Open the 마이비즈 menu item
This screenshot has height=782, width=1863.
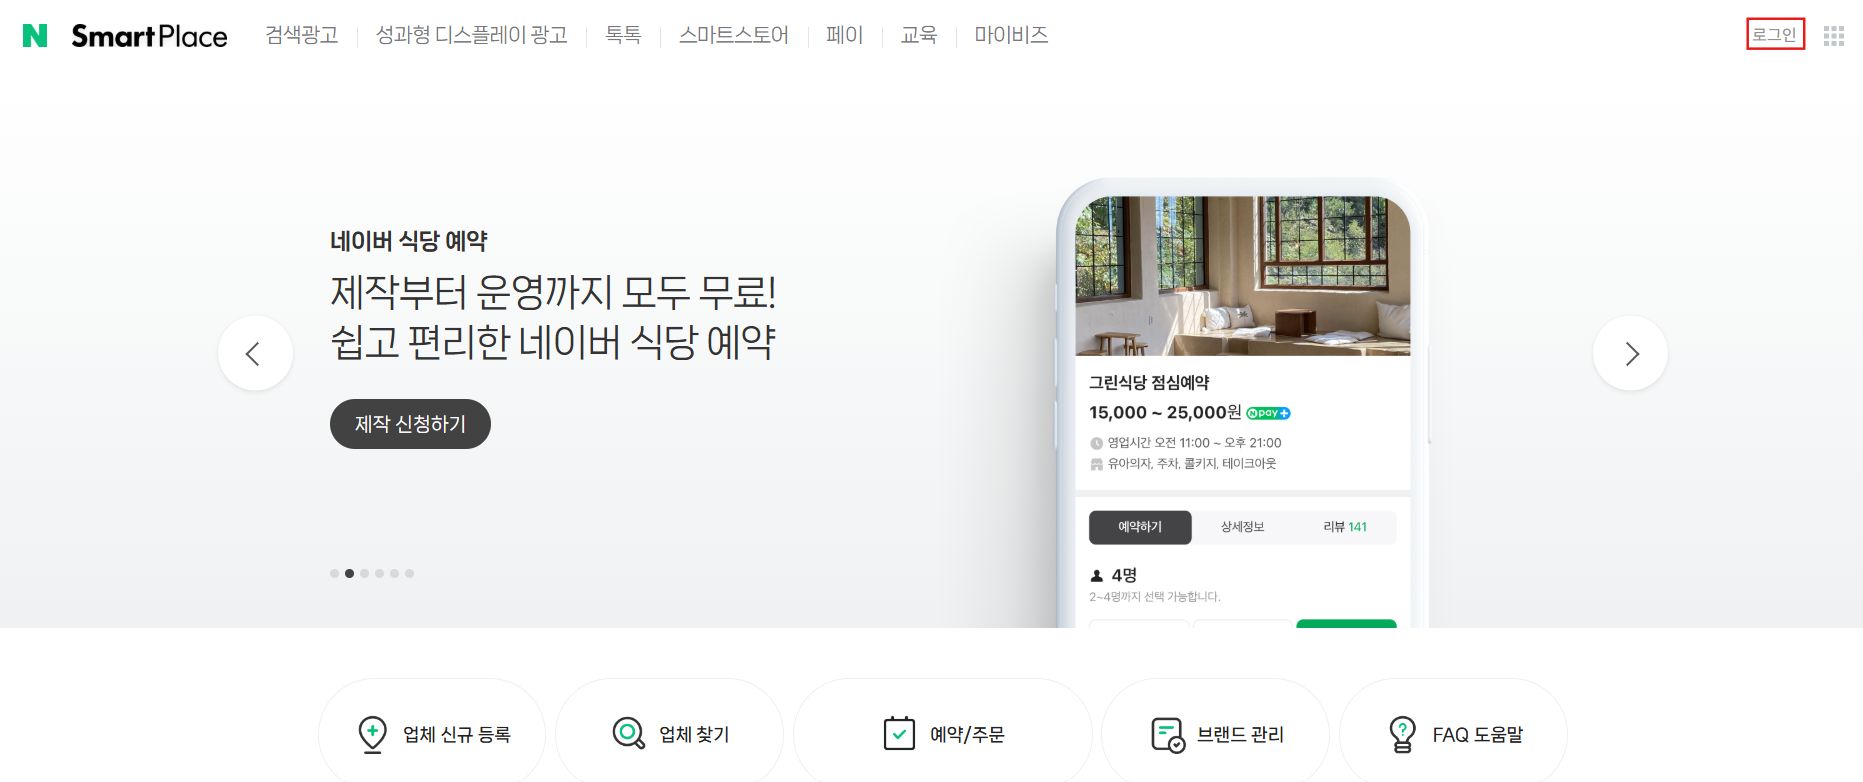1011,35
